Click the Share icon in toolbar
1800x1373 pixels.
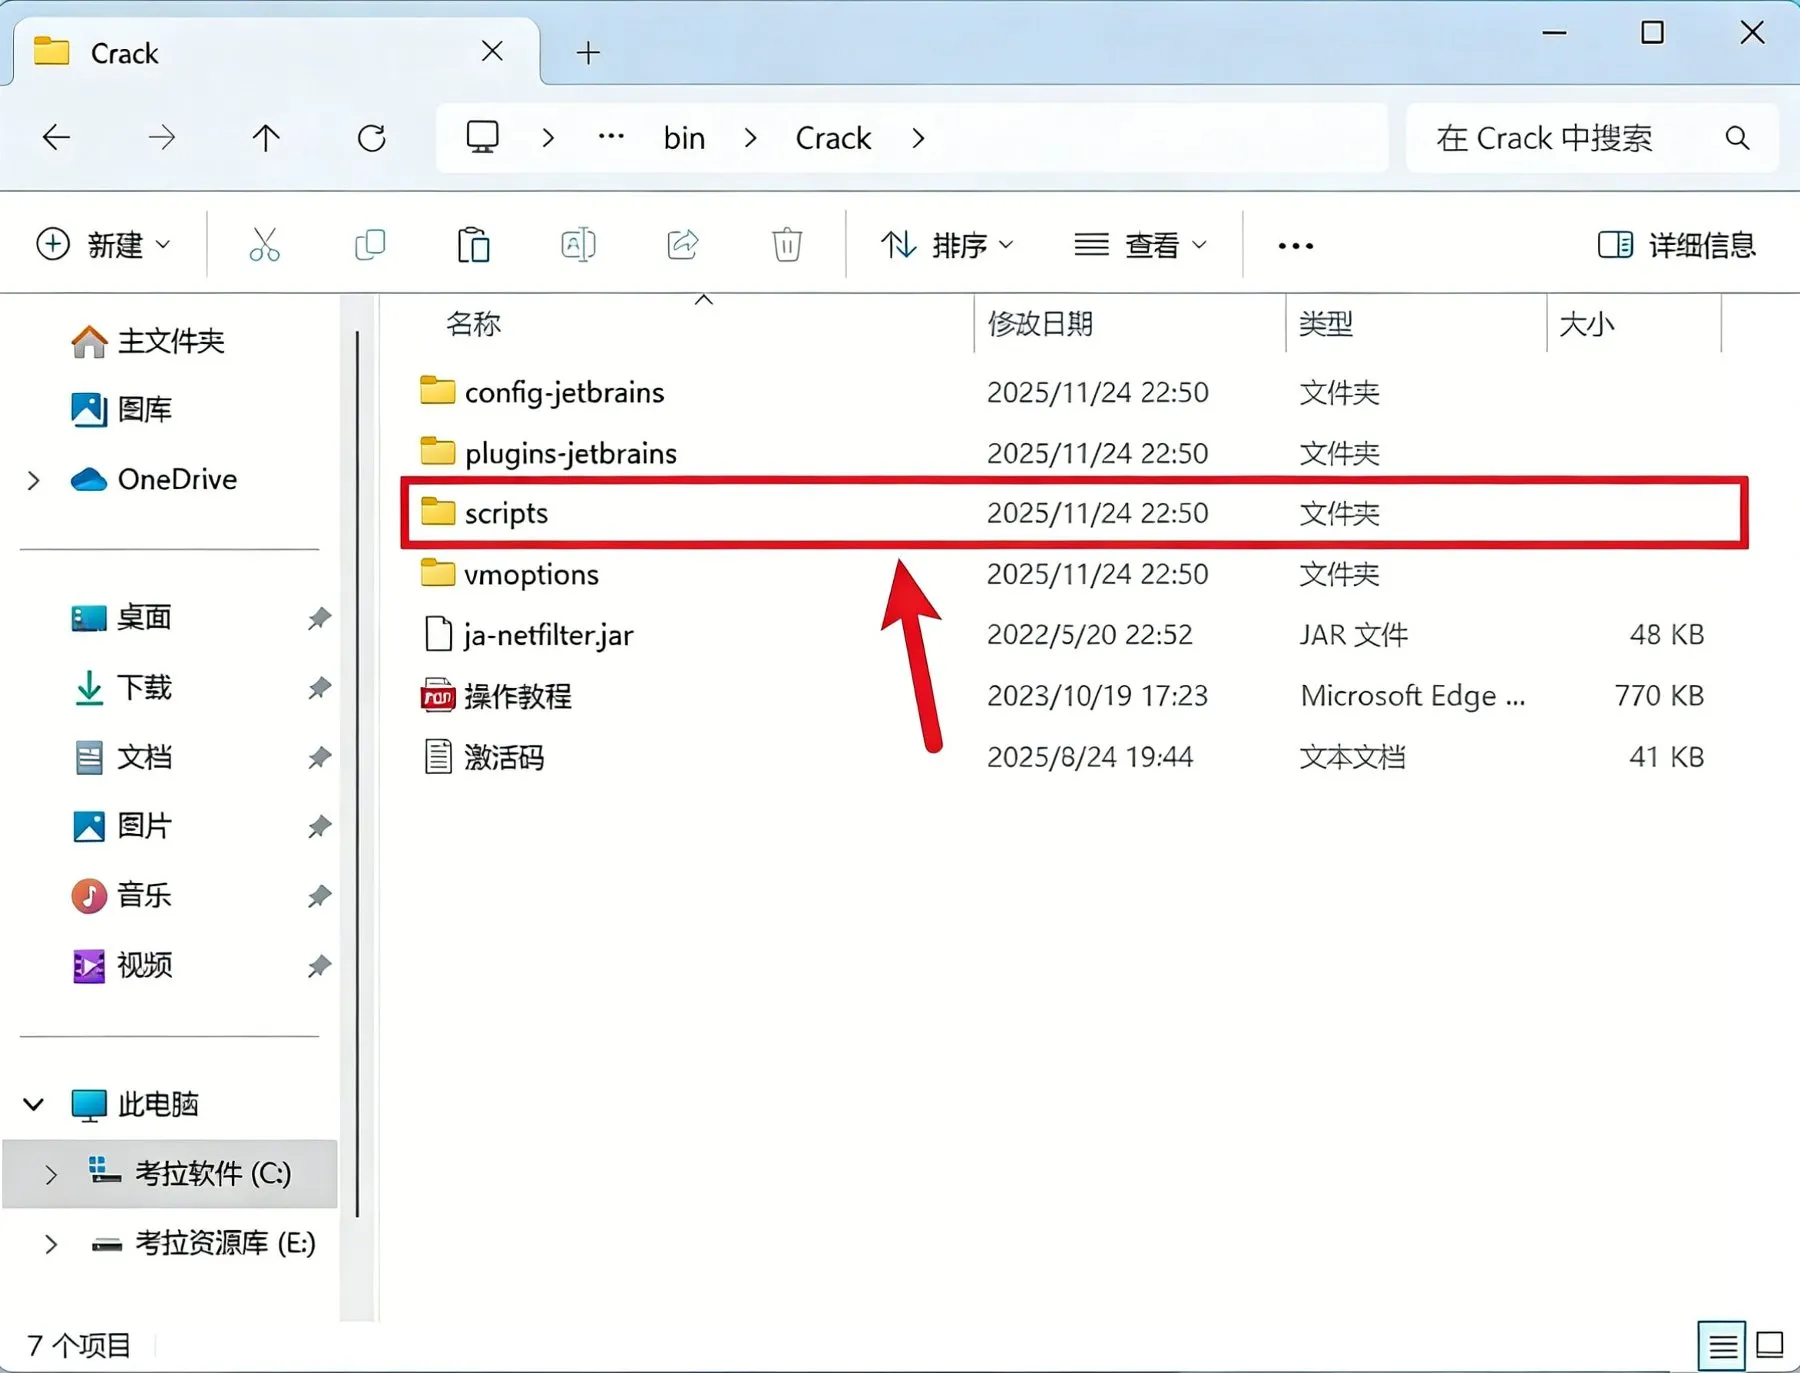(x=683, y=245)
